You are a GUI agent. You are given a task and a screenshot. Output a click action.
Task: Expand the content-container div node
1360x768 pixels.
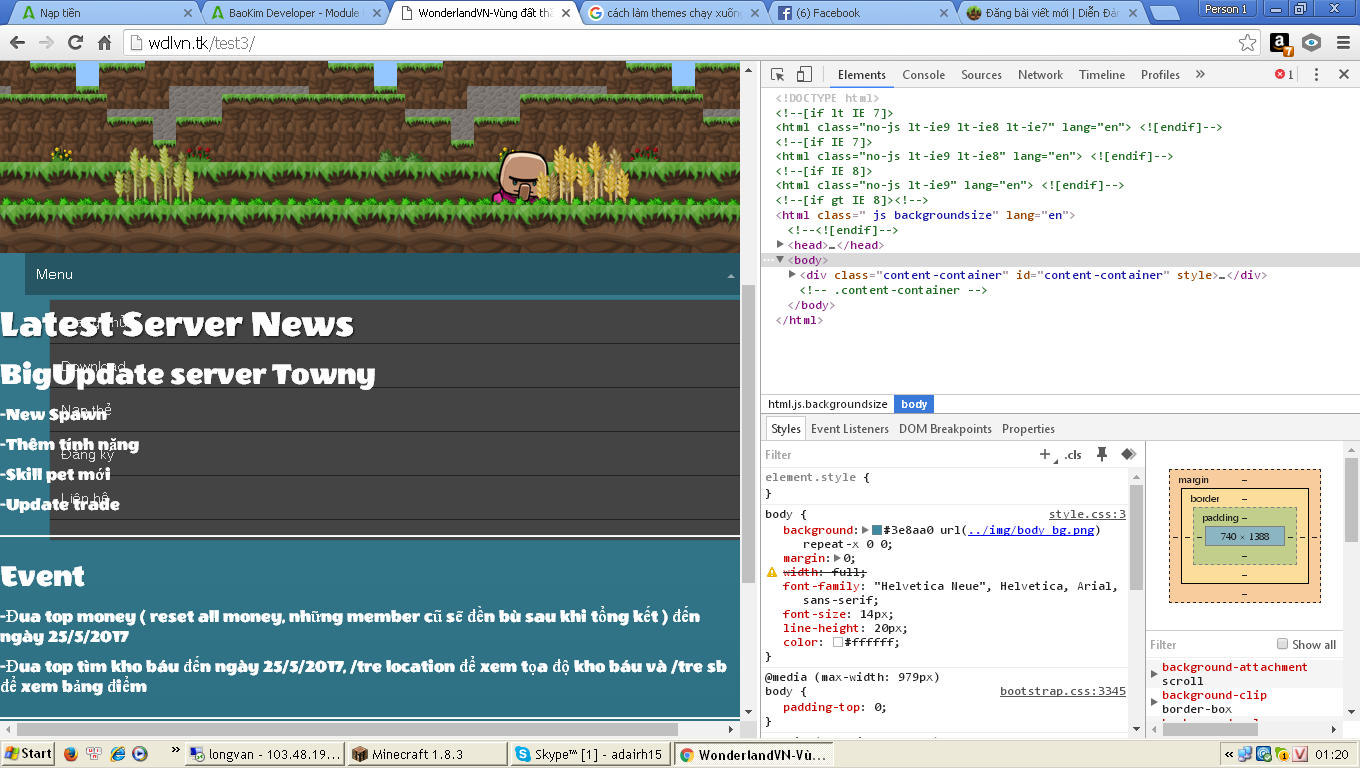pos(793,275)
